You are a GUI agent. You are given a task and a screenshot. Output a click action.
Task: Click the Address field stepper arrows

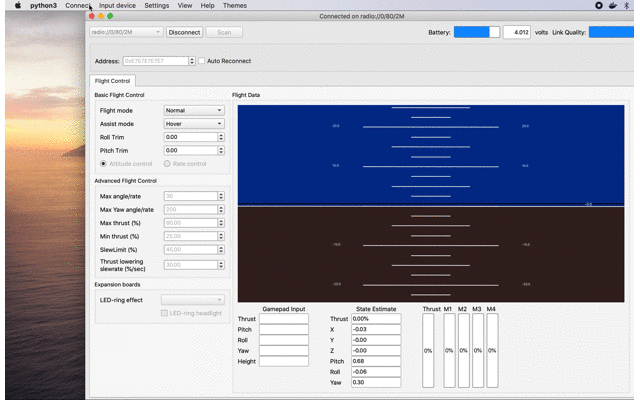point(192,61)
